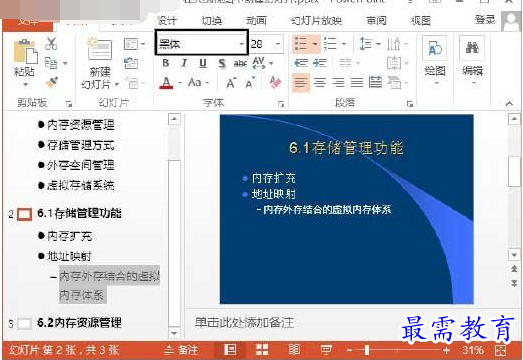This screenshot has width=523, height=360.
Task: Convert text to SmartArt graphic
Action: (x=397, y=82)
